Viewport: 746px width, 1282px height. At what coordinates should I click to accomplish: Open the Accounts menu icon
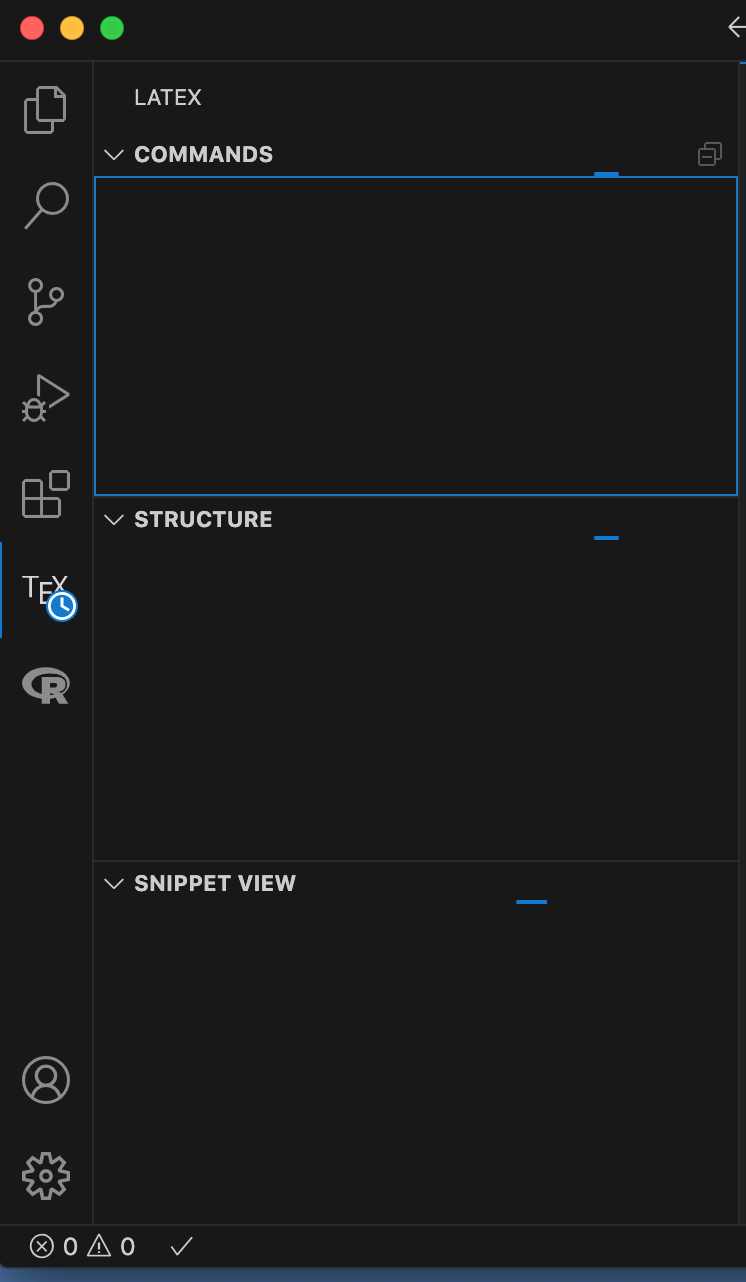(x=45, y=1080)
